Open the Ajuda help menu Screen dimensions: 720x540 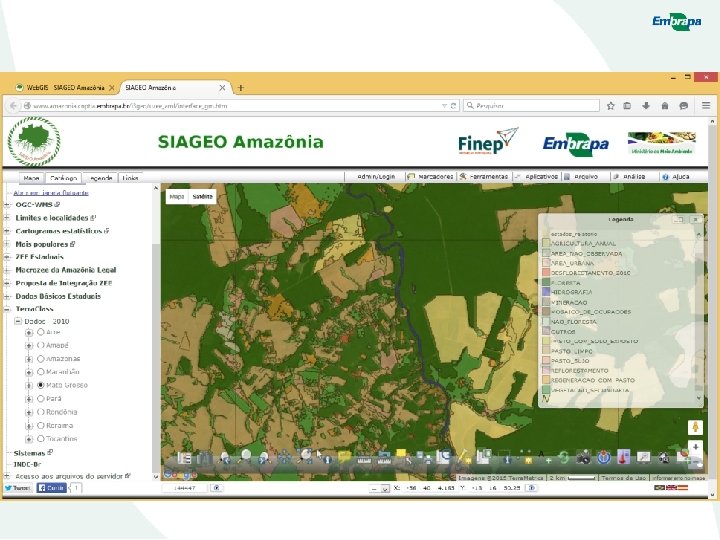pos(675,176)
